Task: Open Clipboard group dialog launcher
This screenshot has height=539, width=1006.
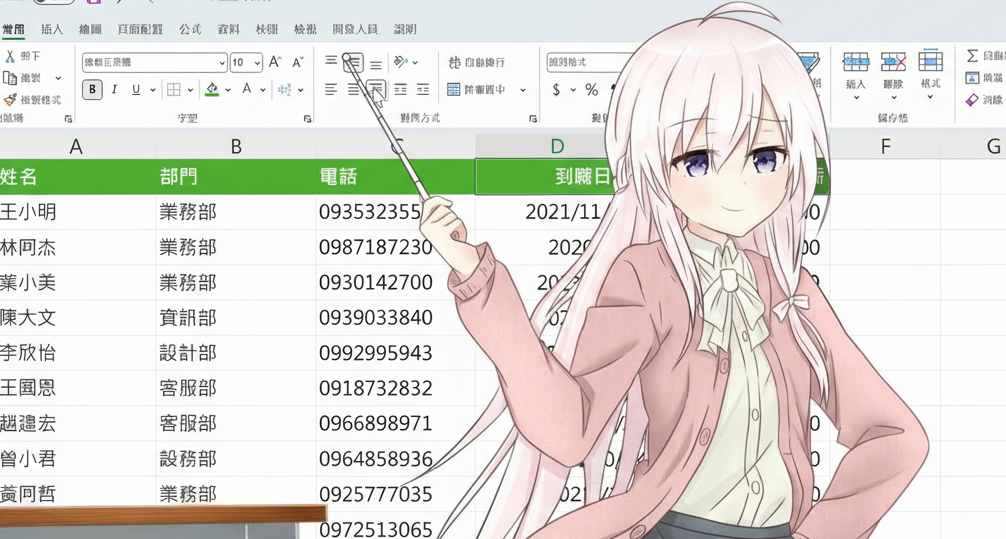Action: (69, 119)
